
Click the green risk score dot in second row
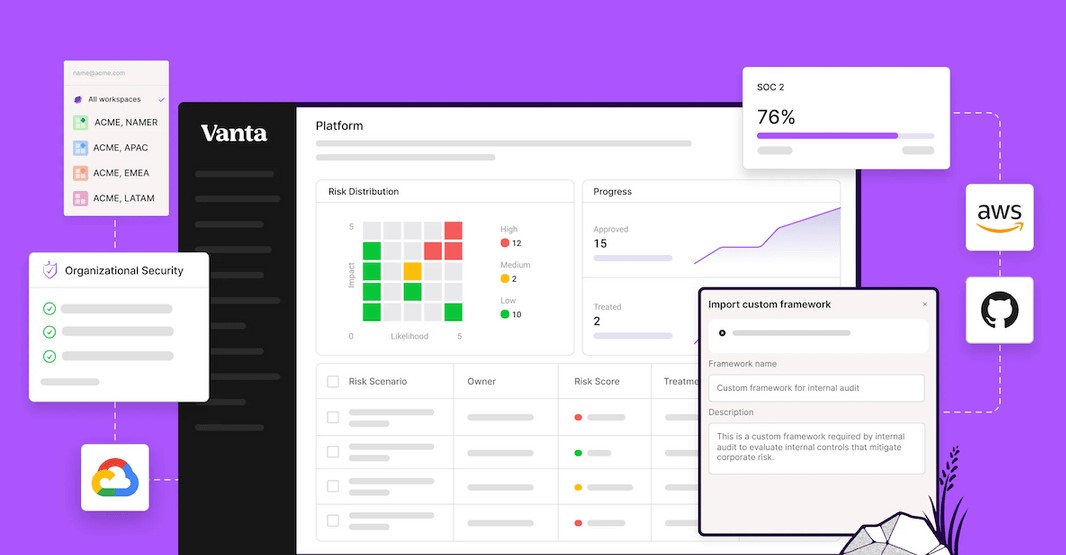[578, 452]
